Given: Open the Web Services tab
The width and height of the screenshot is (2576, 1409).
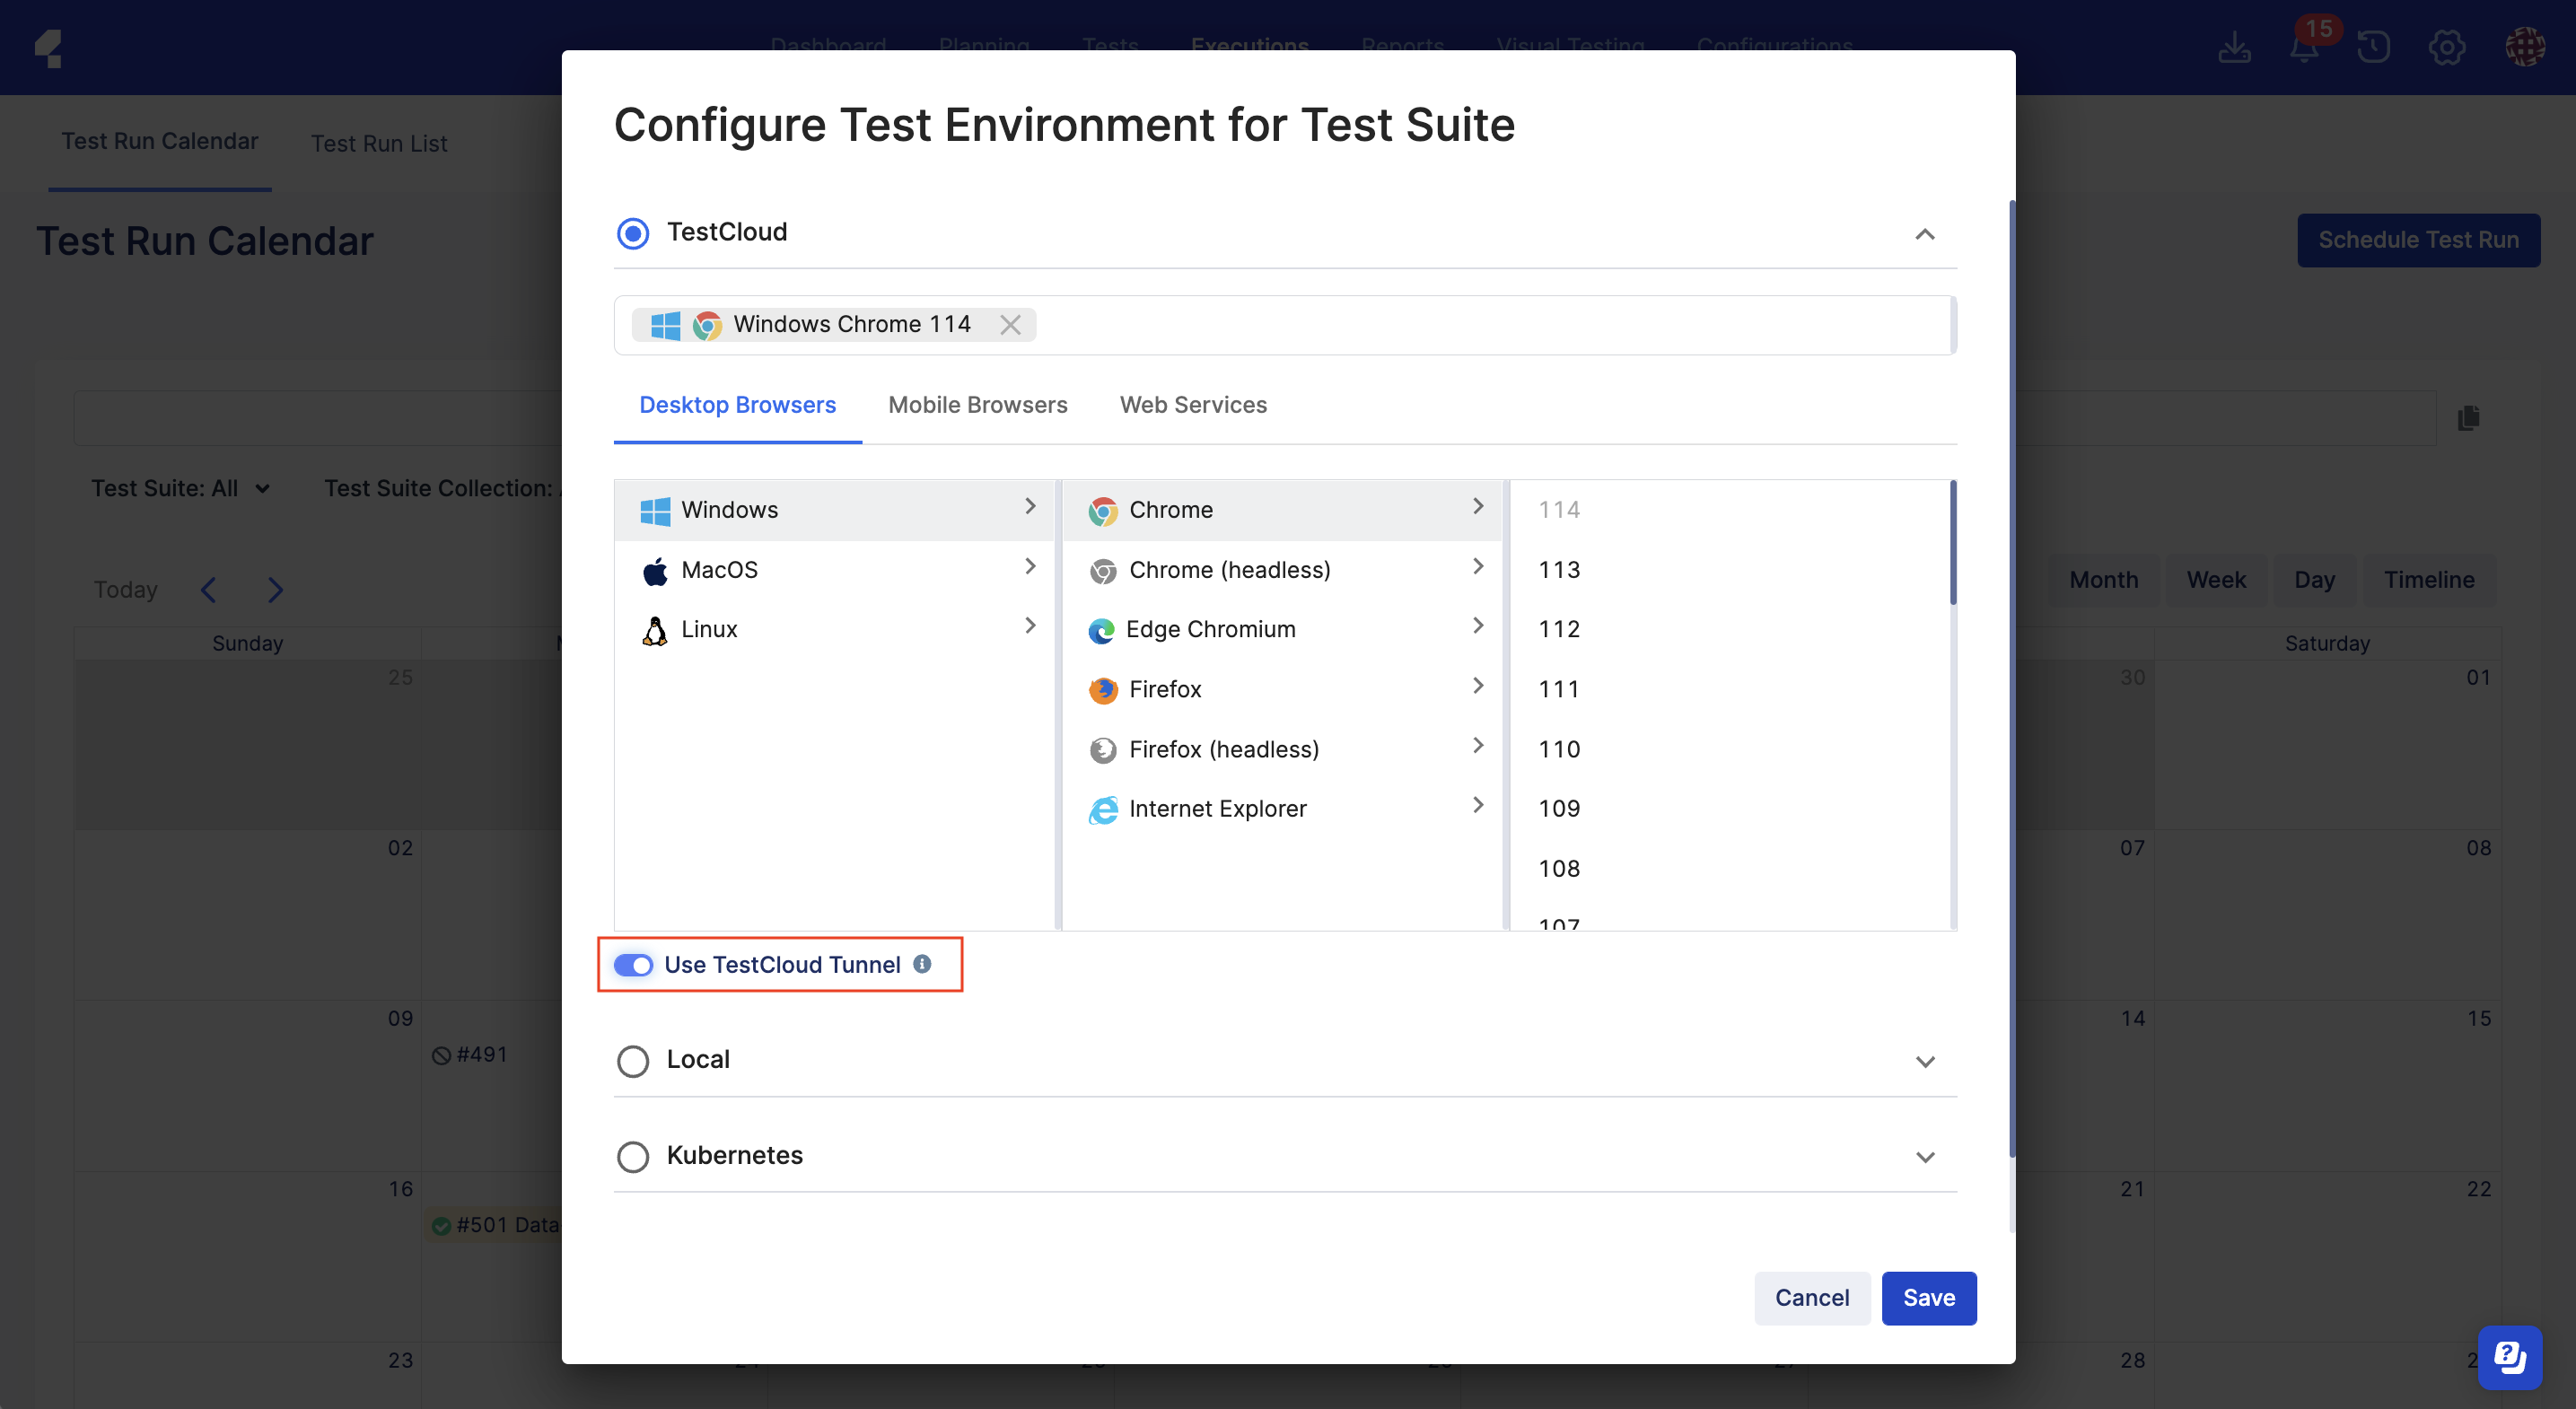Looking at the screenshot, I should [x=1193, y=405].
